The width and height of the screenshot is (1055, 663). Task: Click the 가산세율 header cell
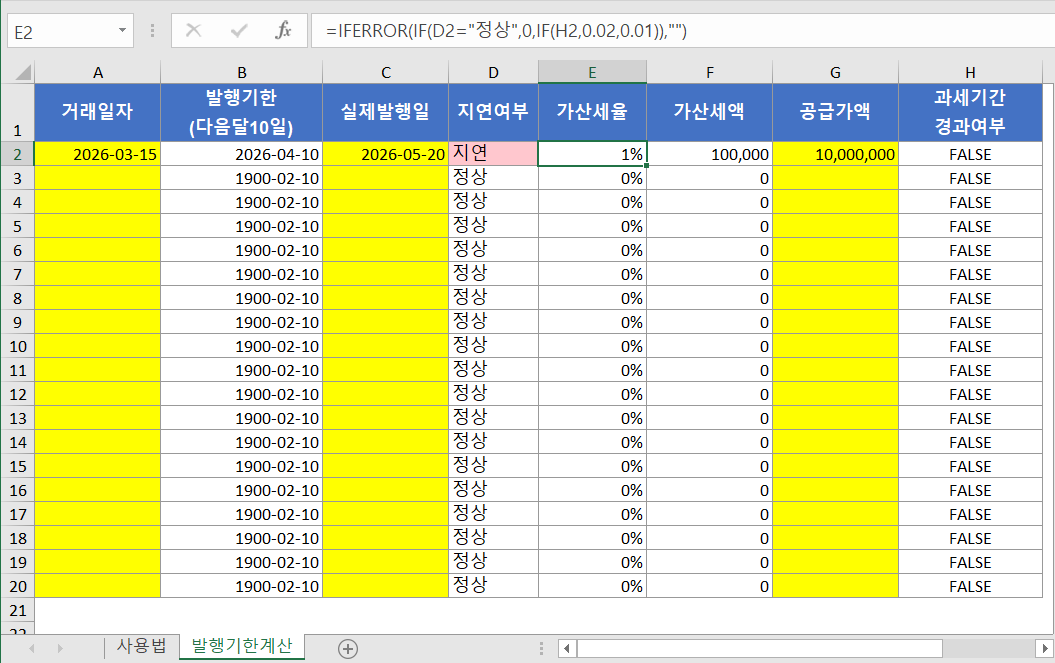pos(592,112)
